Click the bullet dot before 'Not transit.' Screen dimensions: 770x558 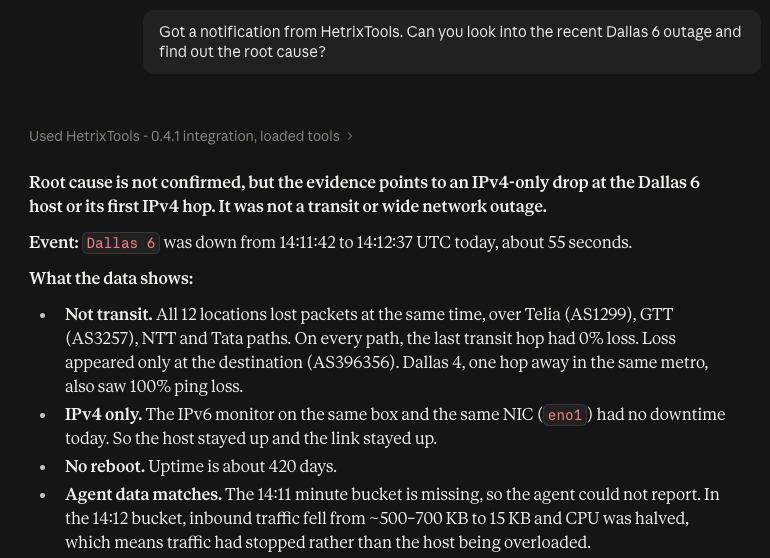43,315
